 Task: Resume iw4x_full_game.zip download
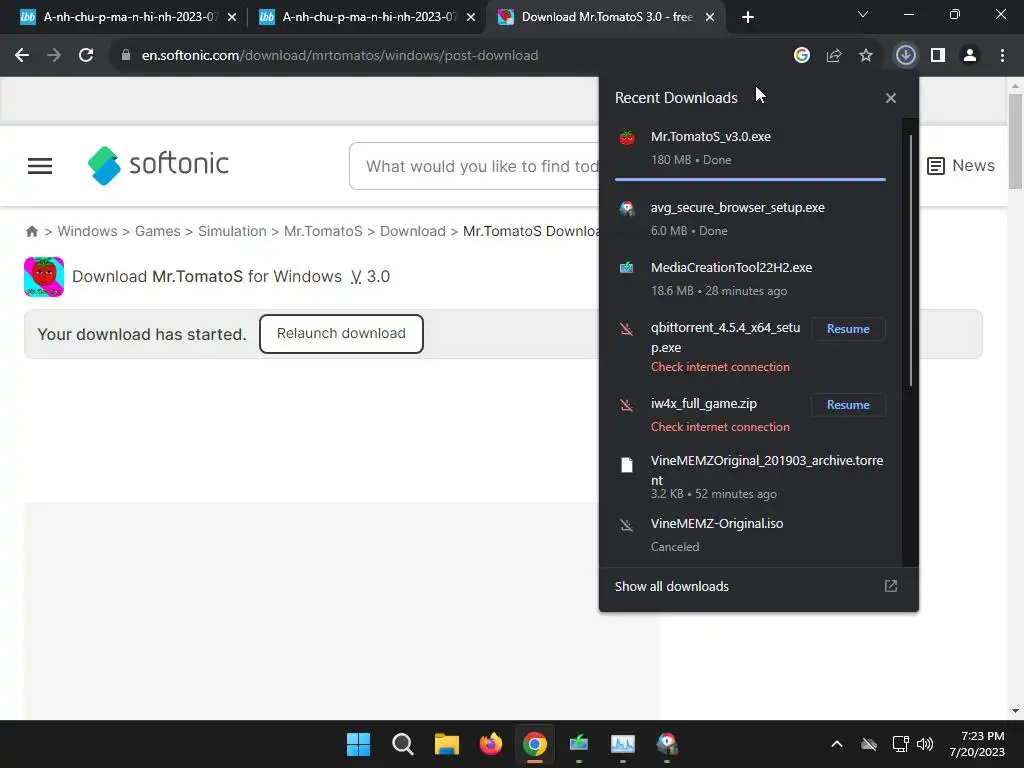coord(848,405)
